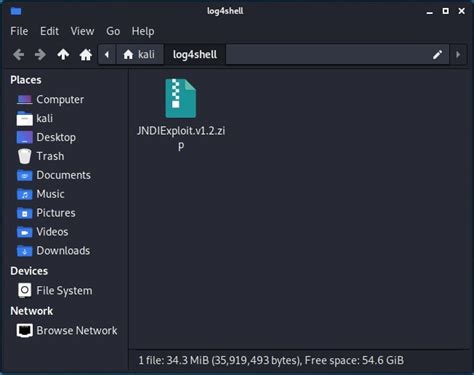Click the path bar right scroll arrow
Image resolution: width=474 pixels, height=375 pixels.
[458, 54]
